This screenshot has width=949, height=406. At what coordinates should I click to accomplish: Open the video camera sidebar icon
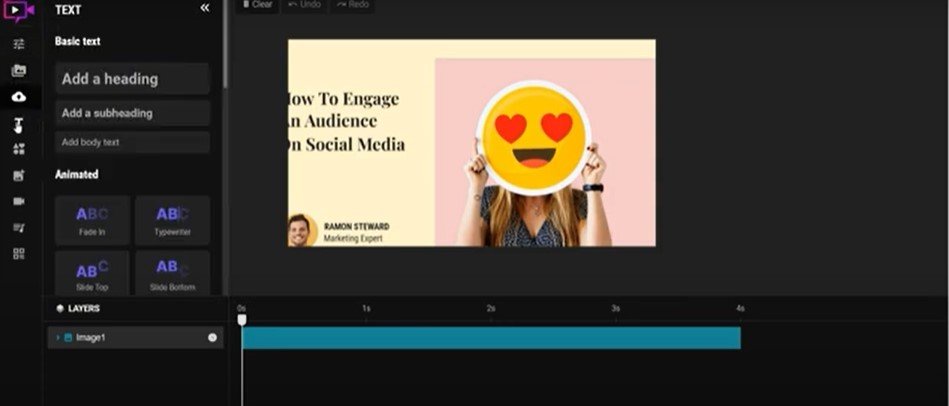[x=19, y=201]
